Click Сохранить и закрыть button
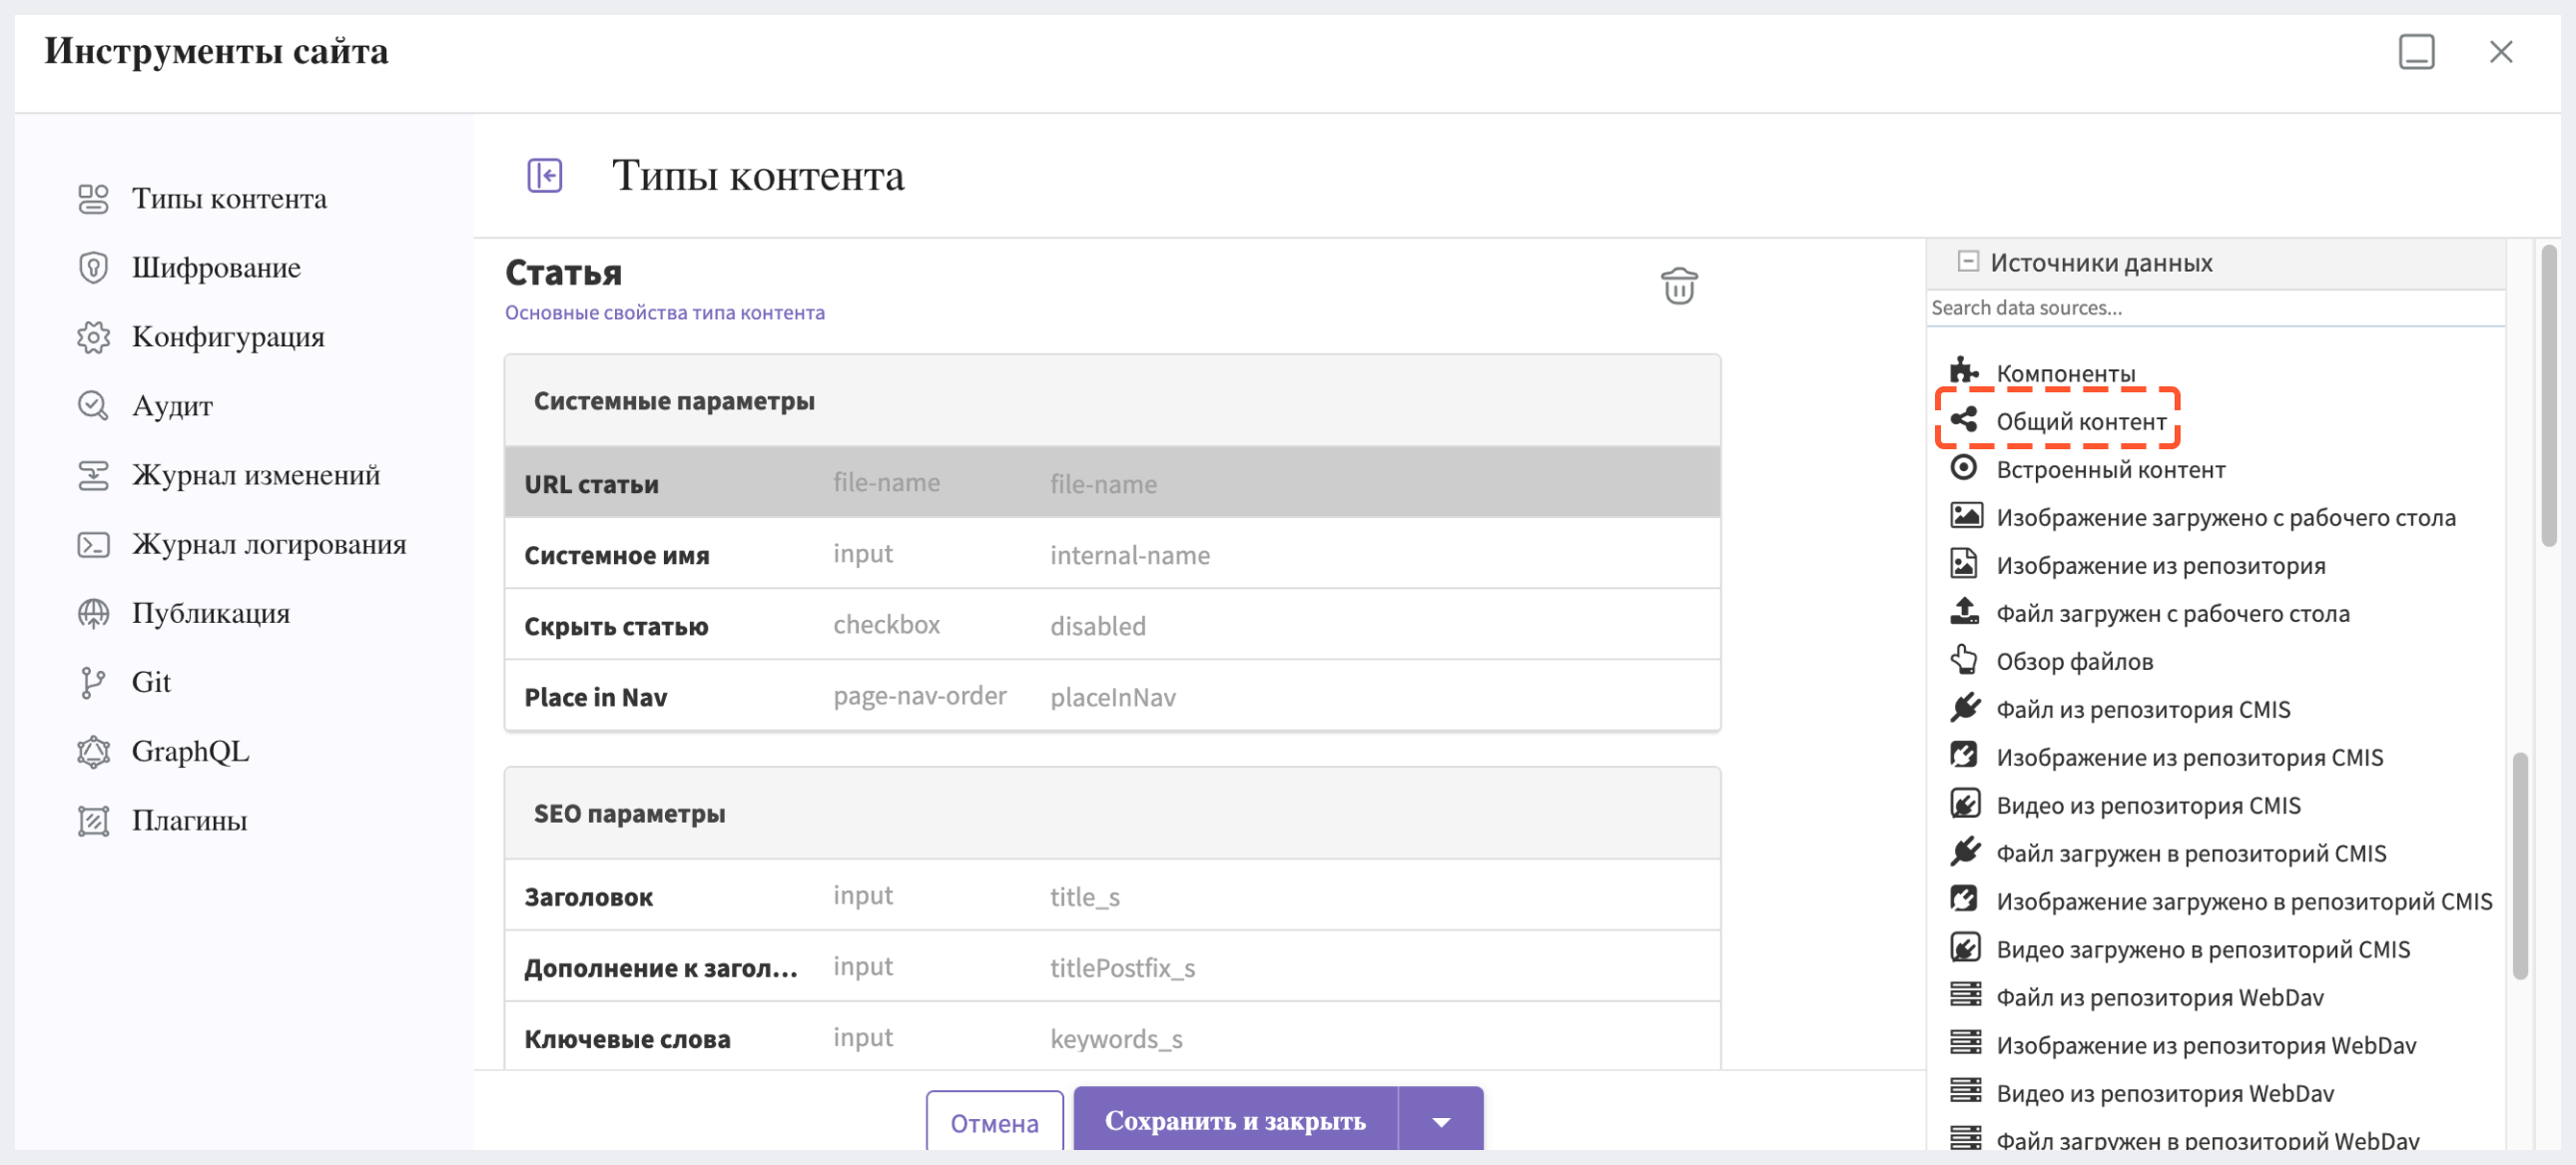The height and width of the screenshot is (1165, 2576). pos(1235,1121)
